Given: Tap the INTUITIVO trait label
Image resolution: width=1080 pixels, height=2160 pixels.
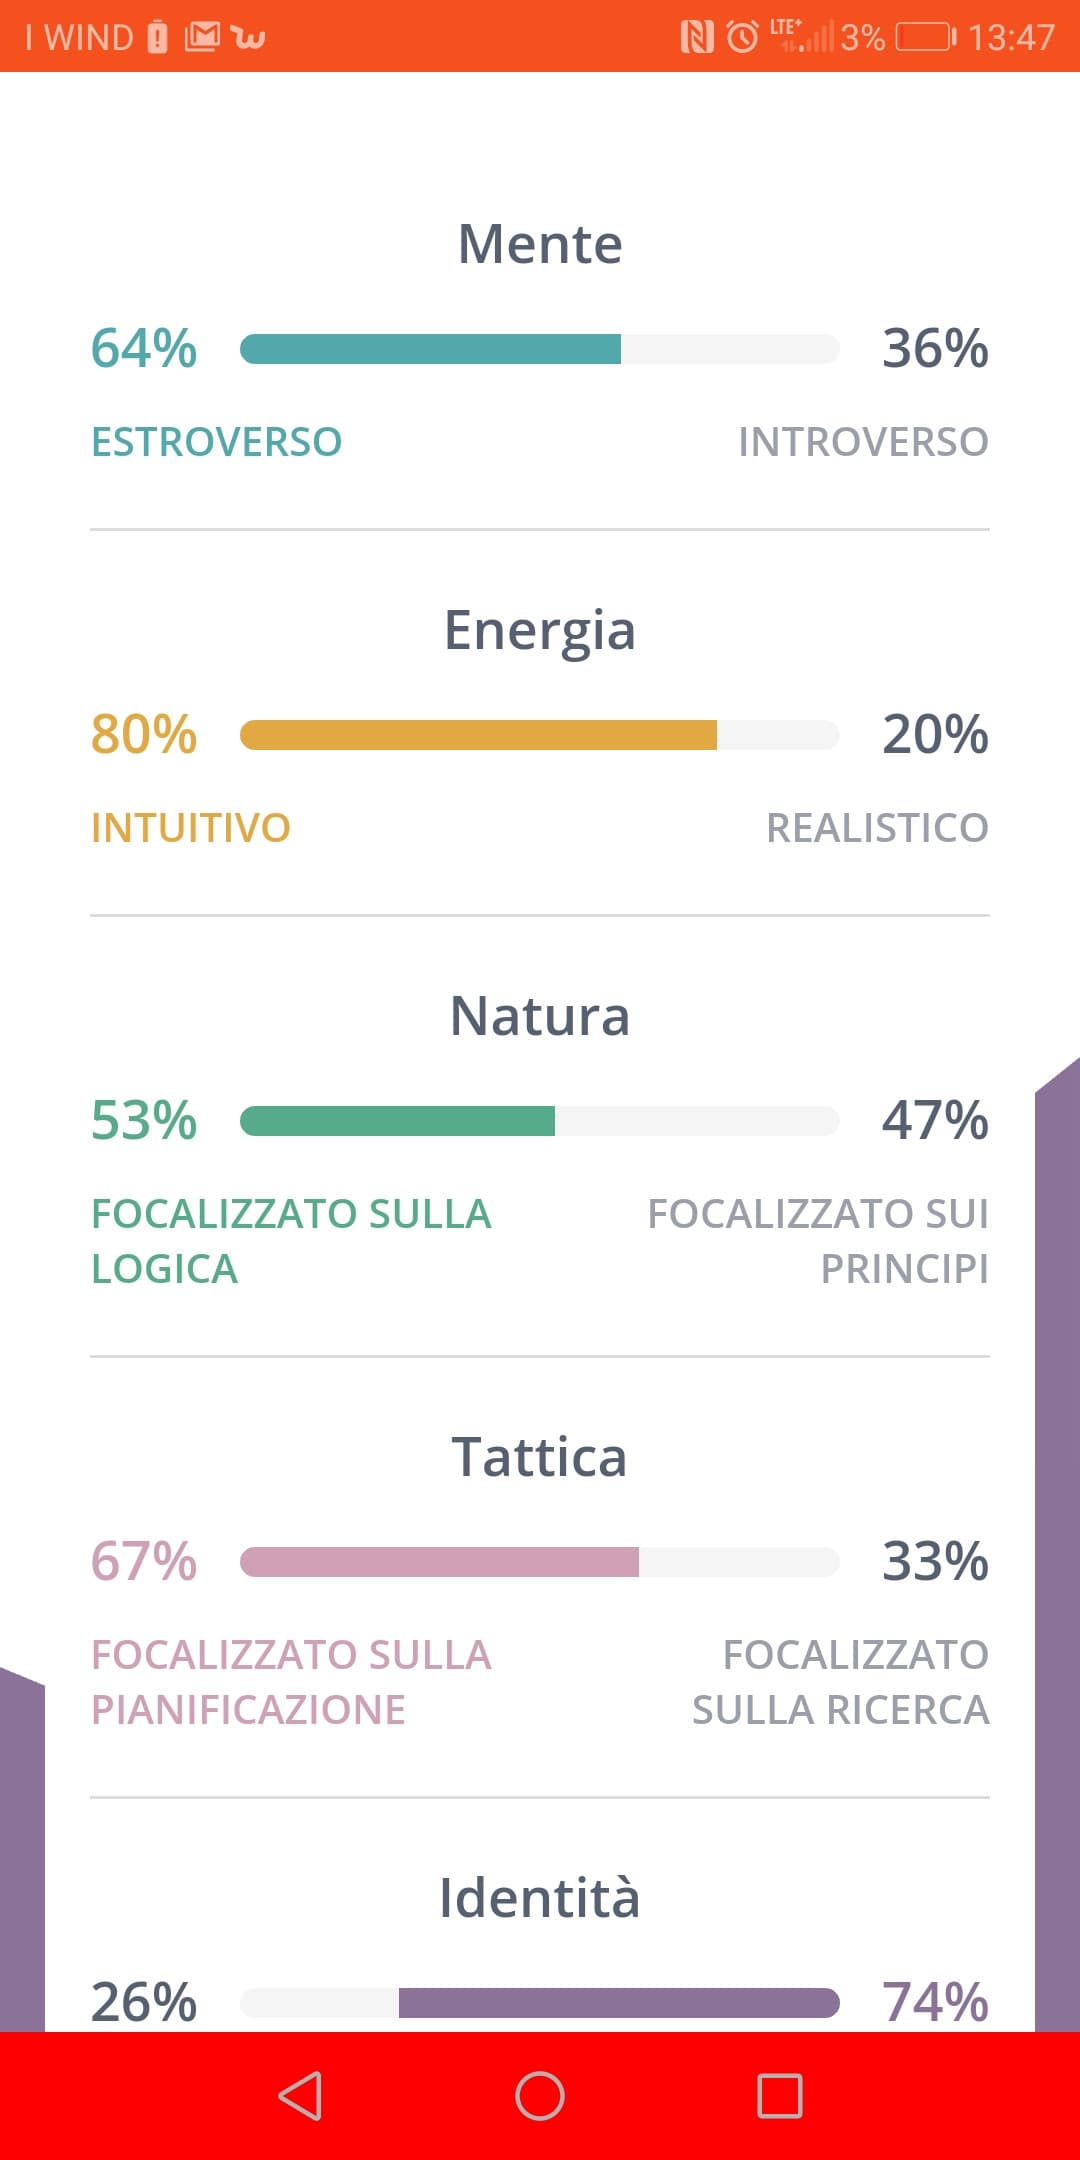Looking at the screenshot, I should [191, 828].
